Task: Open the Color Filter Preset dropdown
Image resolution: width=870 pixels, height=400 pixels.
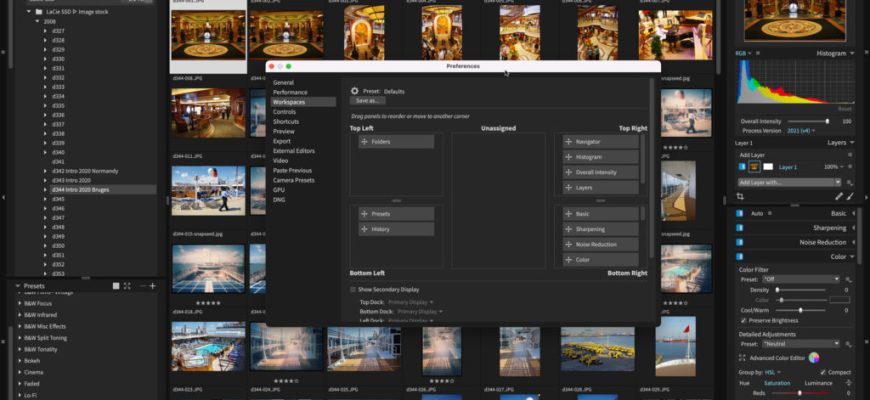Action: click(x=801, y=280)
